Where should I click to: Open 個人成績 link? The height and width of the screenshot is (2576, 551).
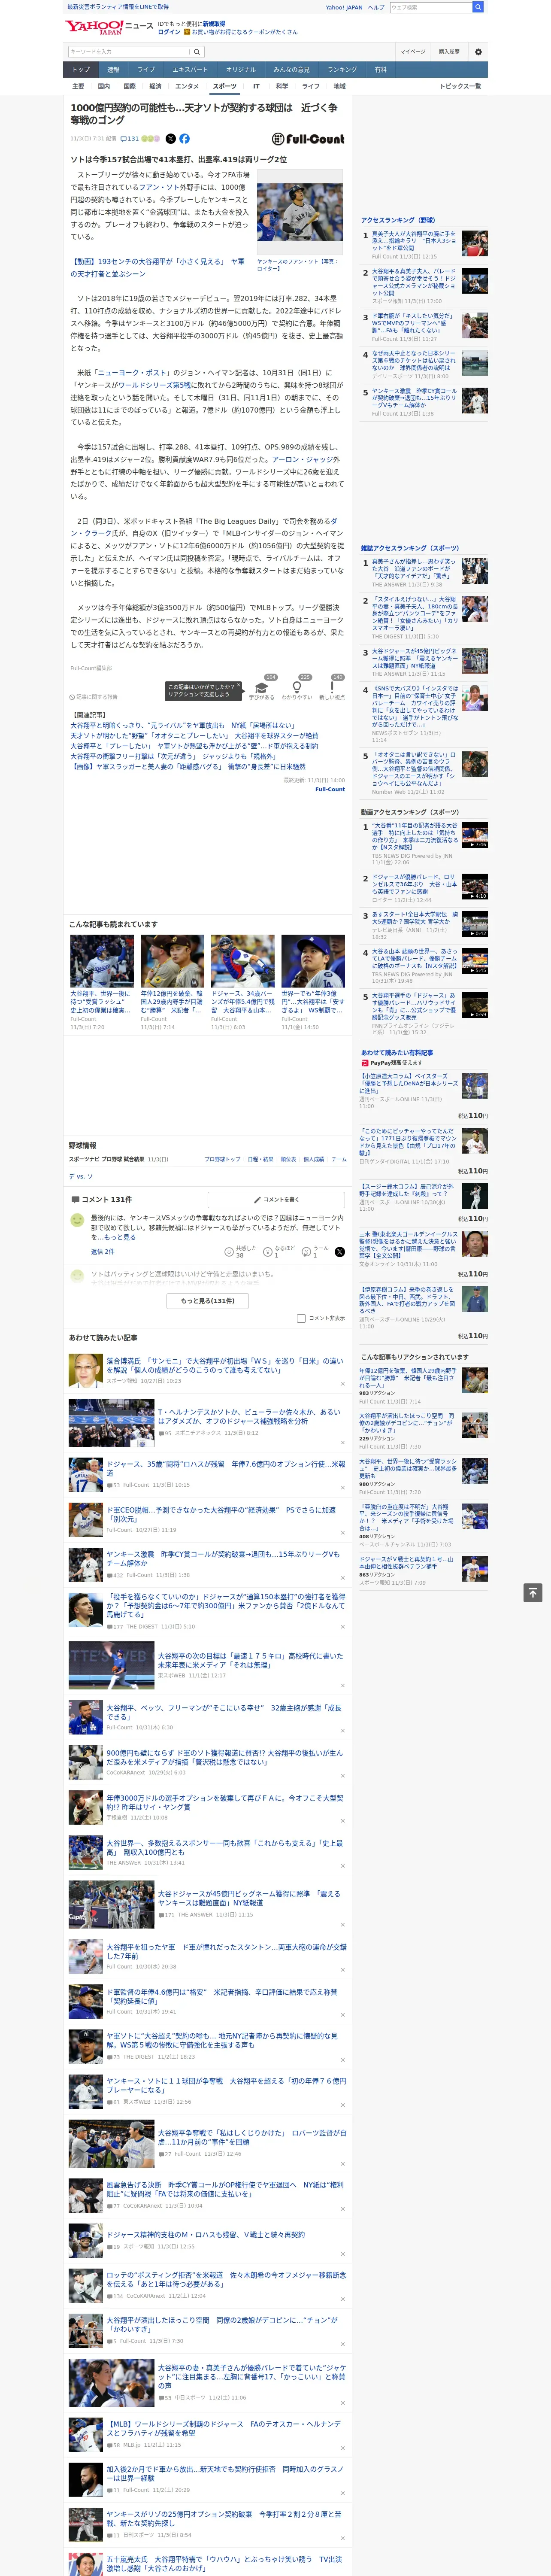[x=314, y=1159]
